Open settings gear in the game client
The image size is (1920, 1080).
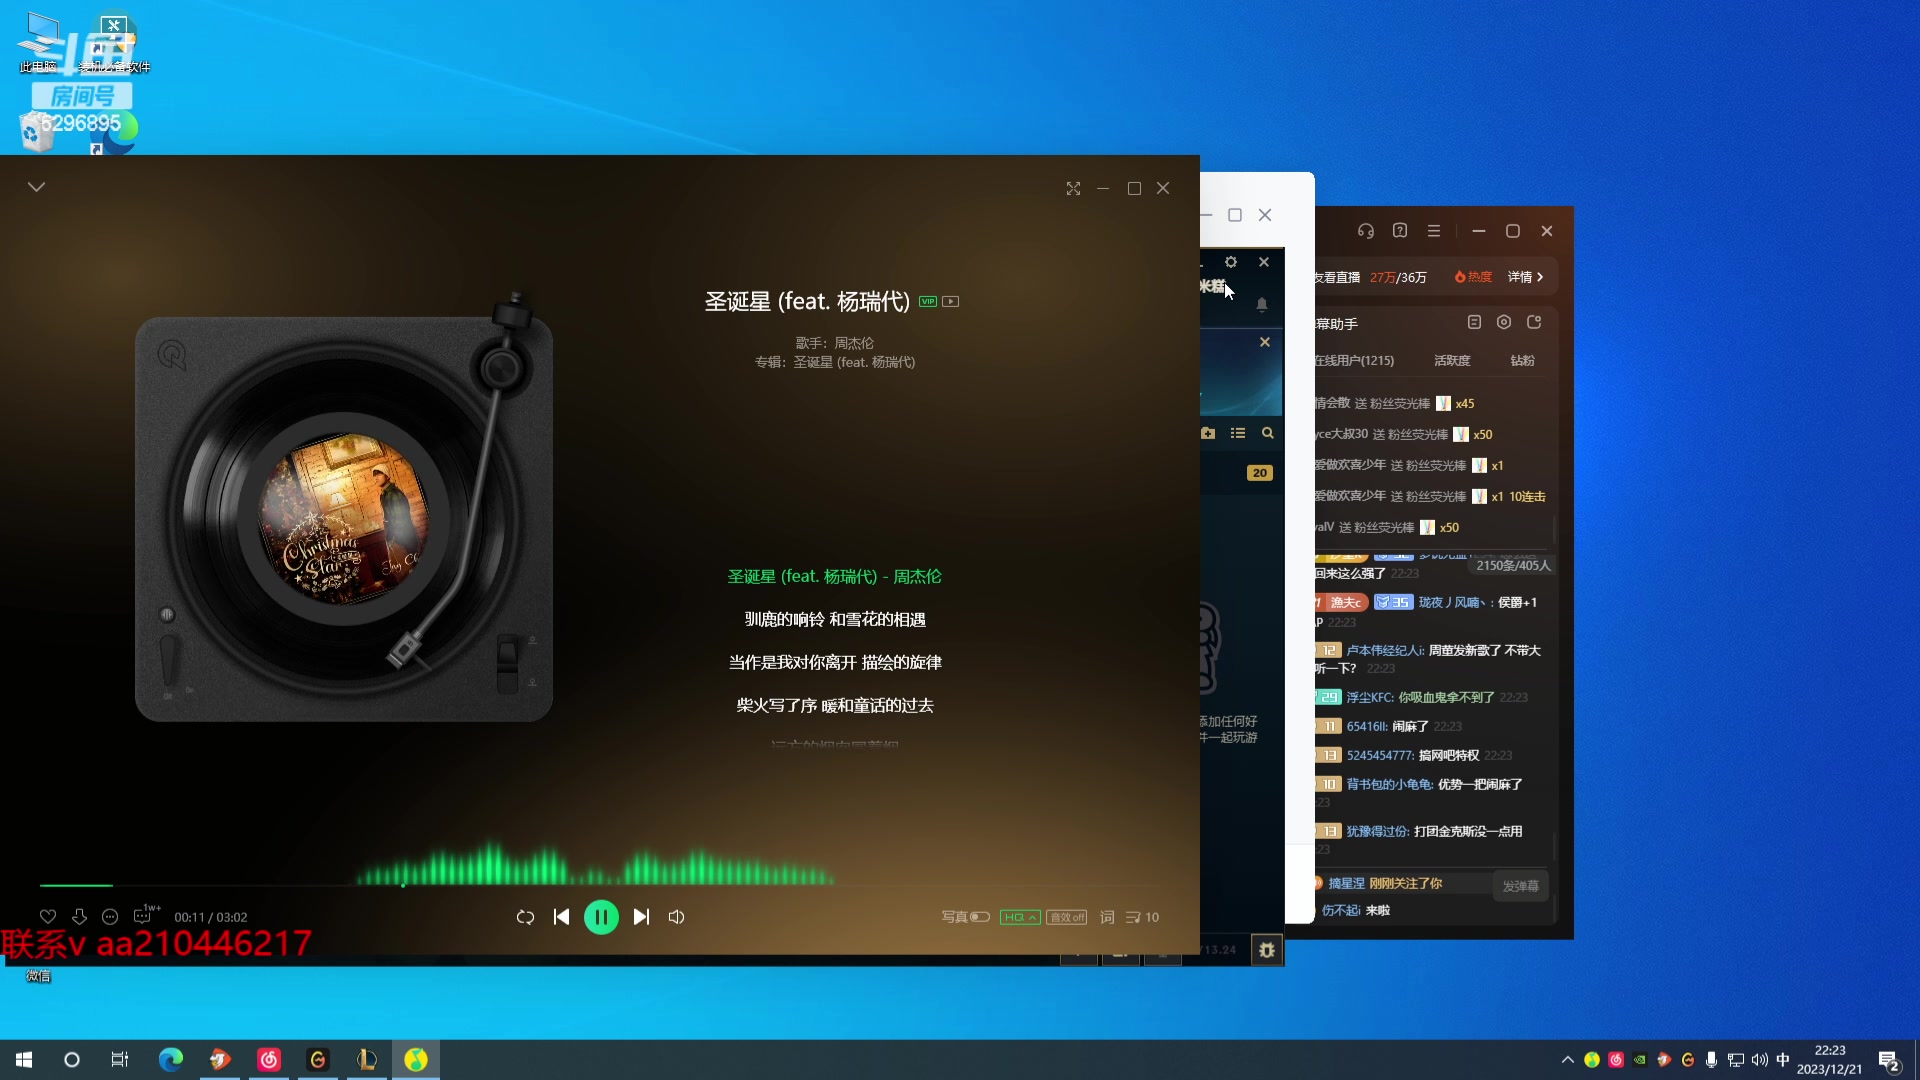click(1231, 262)
